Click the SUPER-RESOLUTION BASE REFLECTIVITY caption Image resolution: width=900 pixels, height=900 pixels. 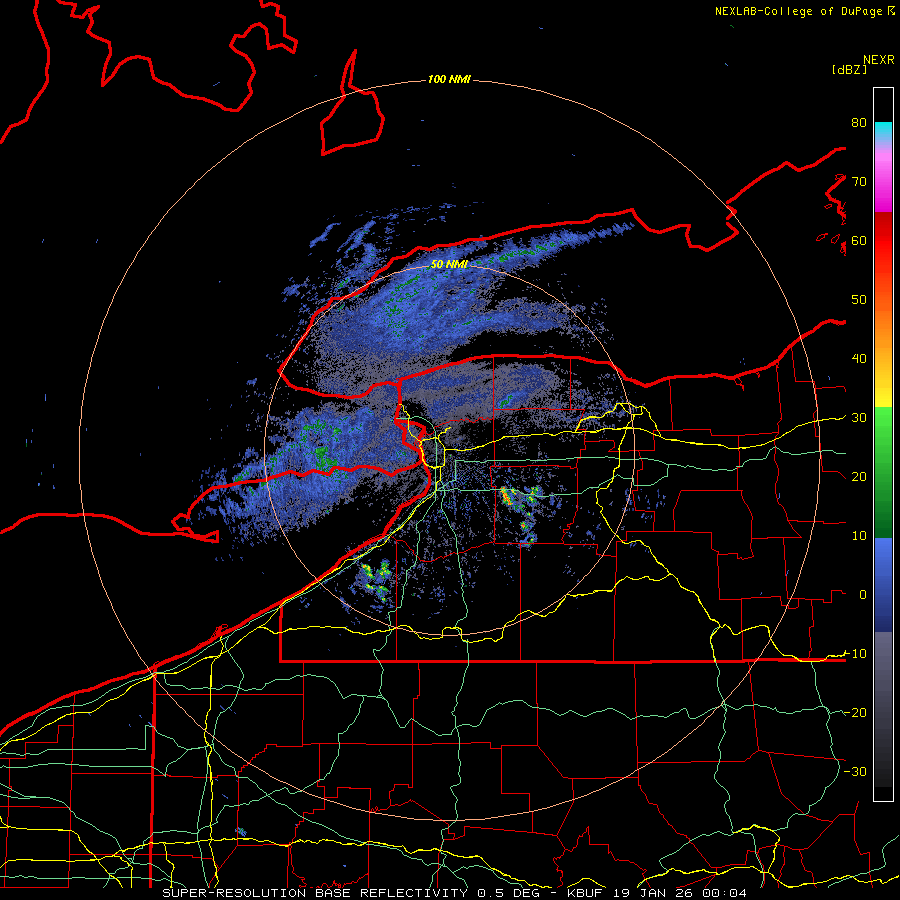tap(315, 893)
